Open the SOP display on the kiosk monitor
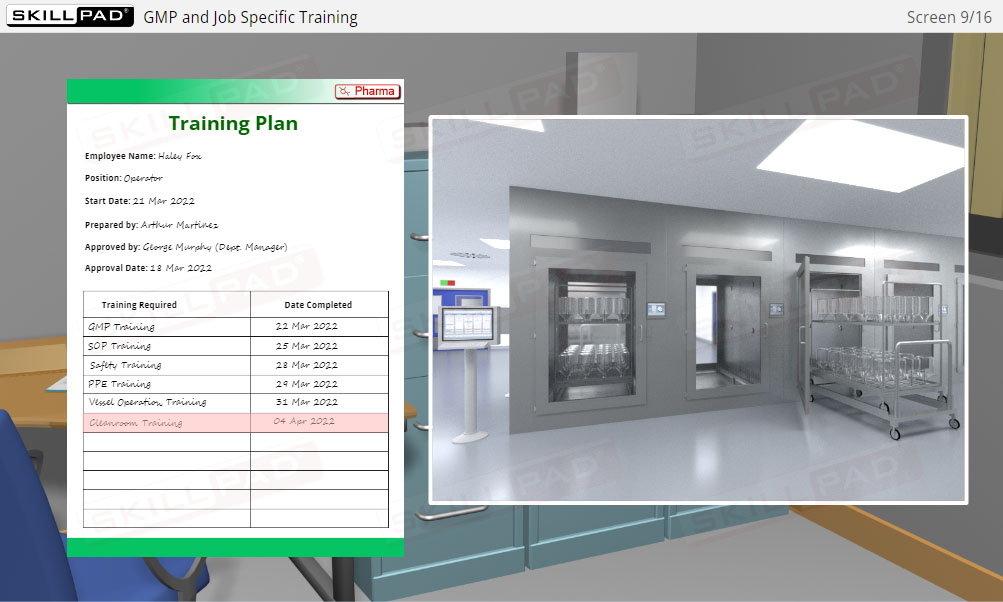The image size is (1003, 602). click(468, 322)
